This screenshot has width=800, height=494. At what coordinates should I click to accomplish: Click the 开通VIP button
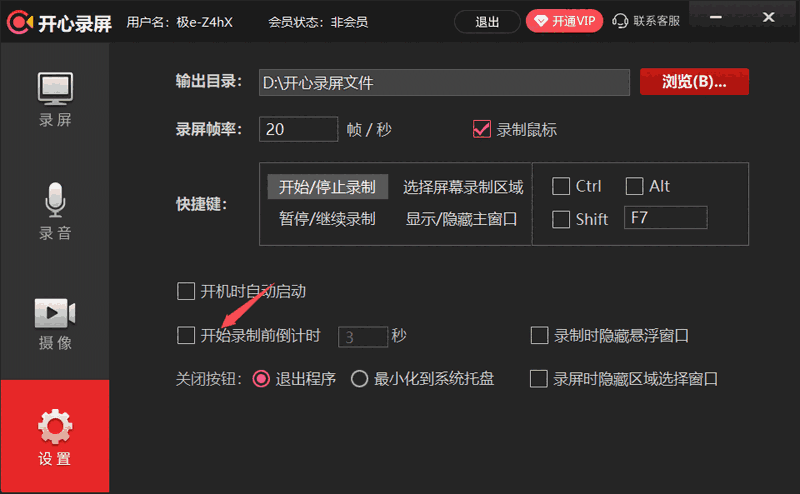click(564, 21)
